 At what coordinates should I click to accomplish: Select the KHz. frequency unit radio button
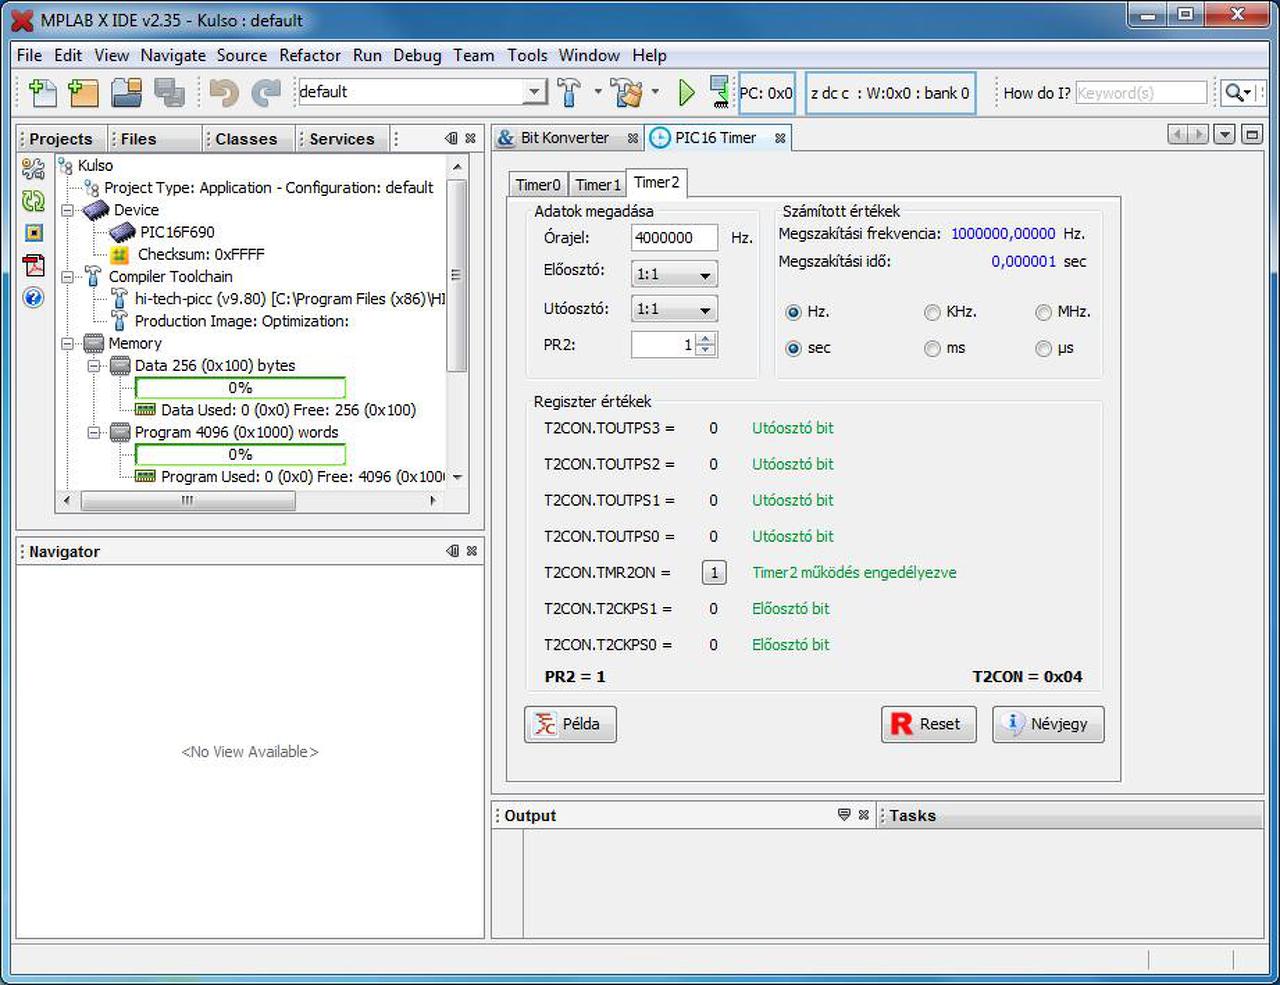pyautogui.click(x=932, y=312)
